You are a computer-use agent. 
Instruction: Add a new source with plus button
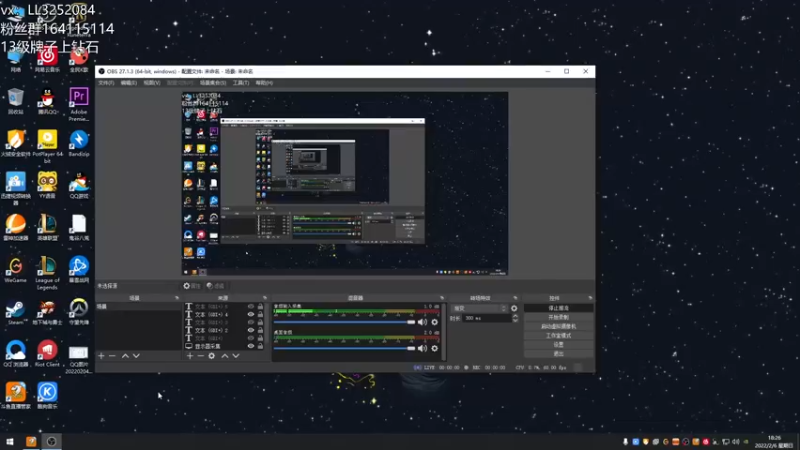pyautogui.click(x=190, y=356)
